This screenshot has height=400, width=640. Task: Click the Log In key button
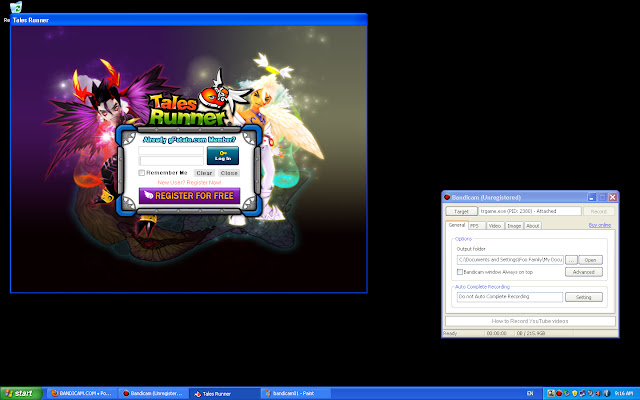tap(223, 156)
